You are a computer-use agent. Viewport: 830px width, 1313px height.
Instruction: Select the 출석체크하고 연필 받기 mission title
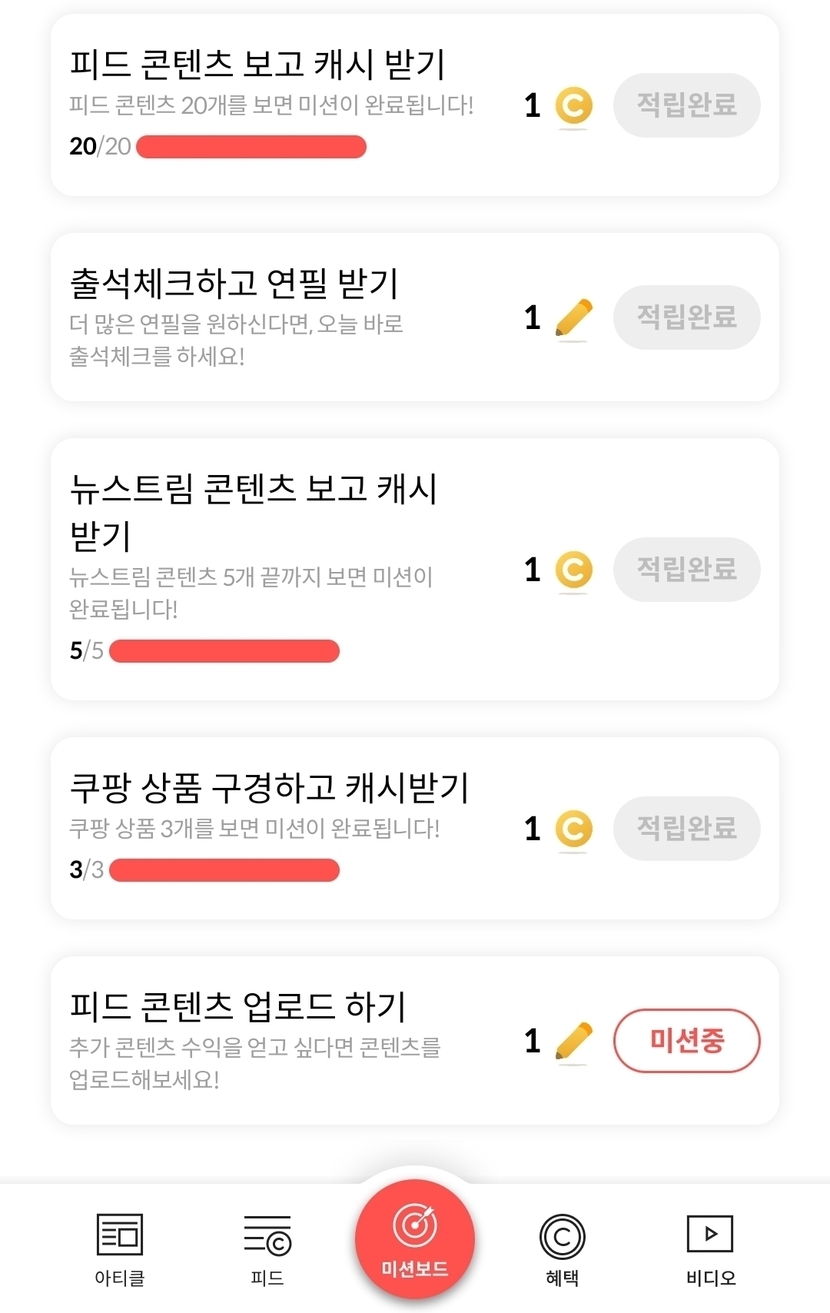coord(234,284)
